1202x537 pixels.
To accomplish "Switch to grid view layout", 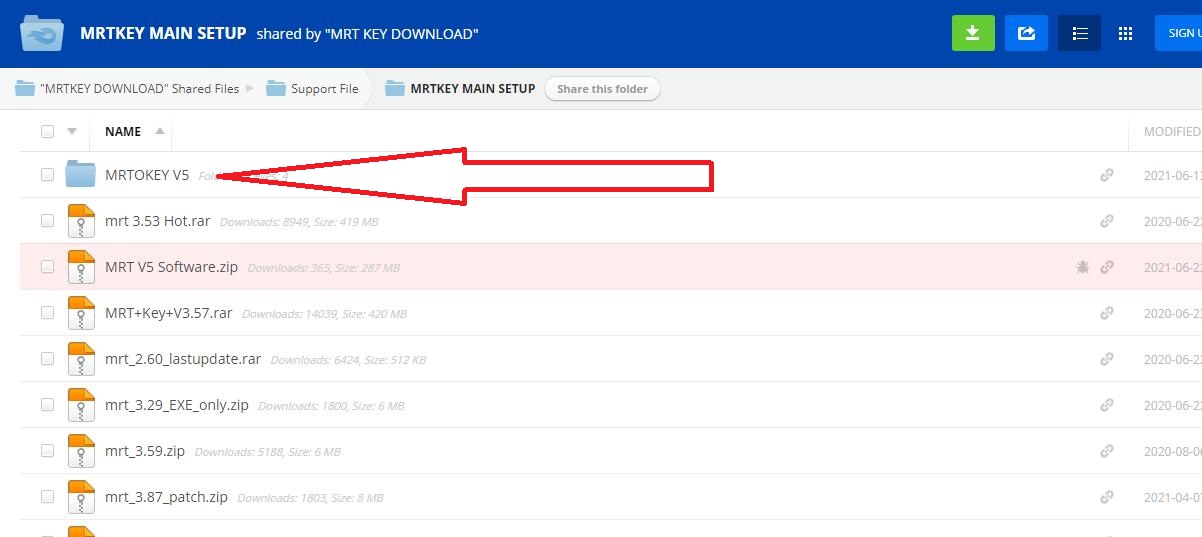I will click(1125, 33).
